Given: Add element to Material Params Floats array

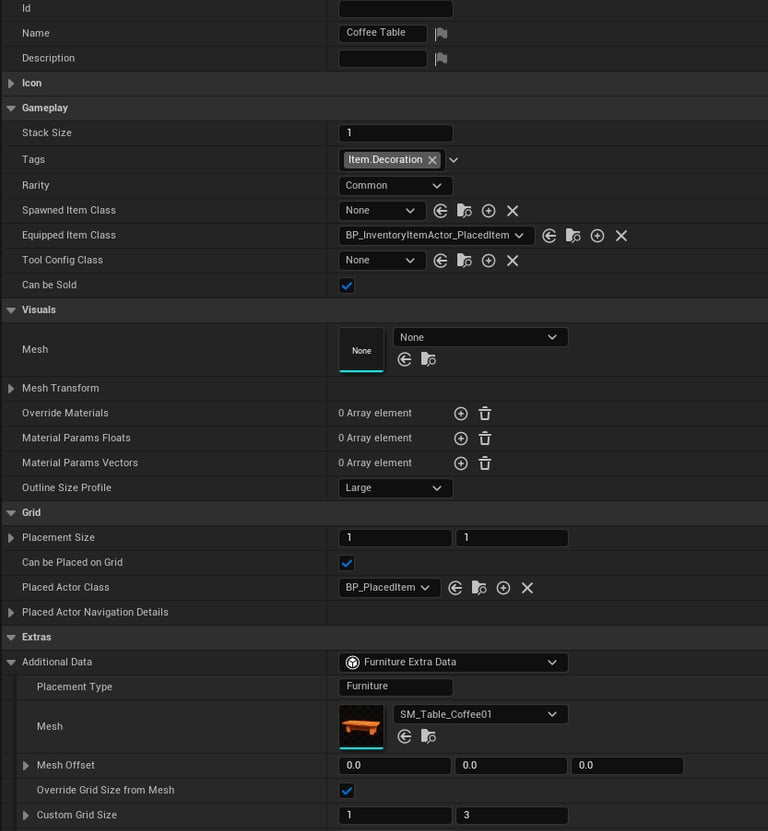Looking at the screenshot, I should [461, 439].
